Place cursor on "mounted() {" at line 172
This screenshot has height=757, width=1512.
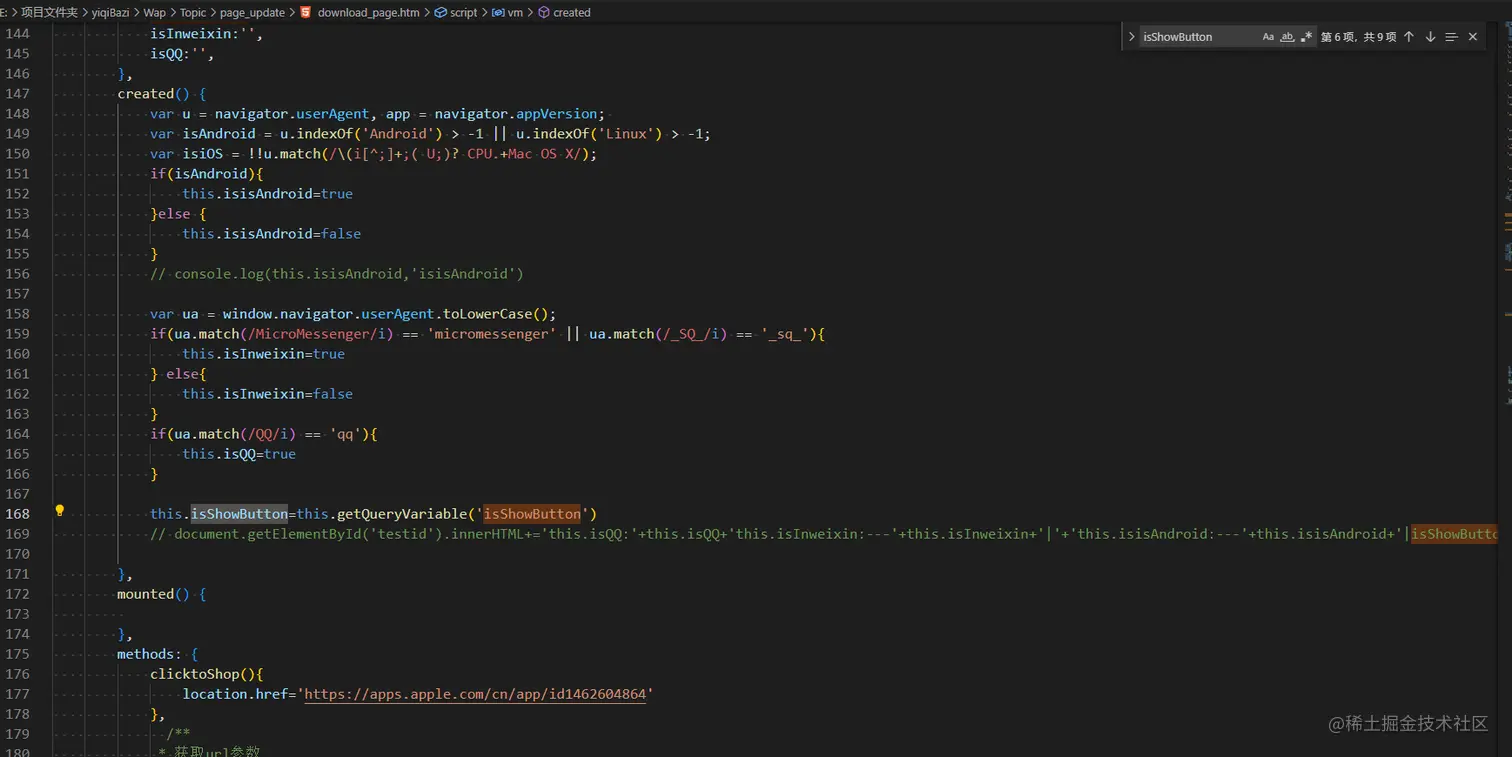coord(162,594)
